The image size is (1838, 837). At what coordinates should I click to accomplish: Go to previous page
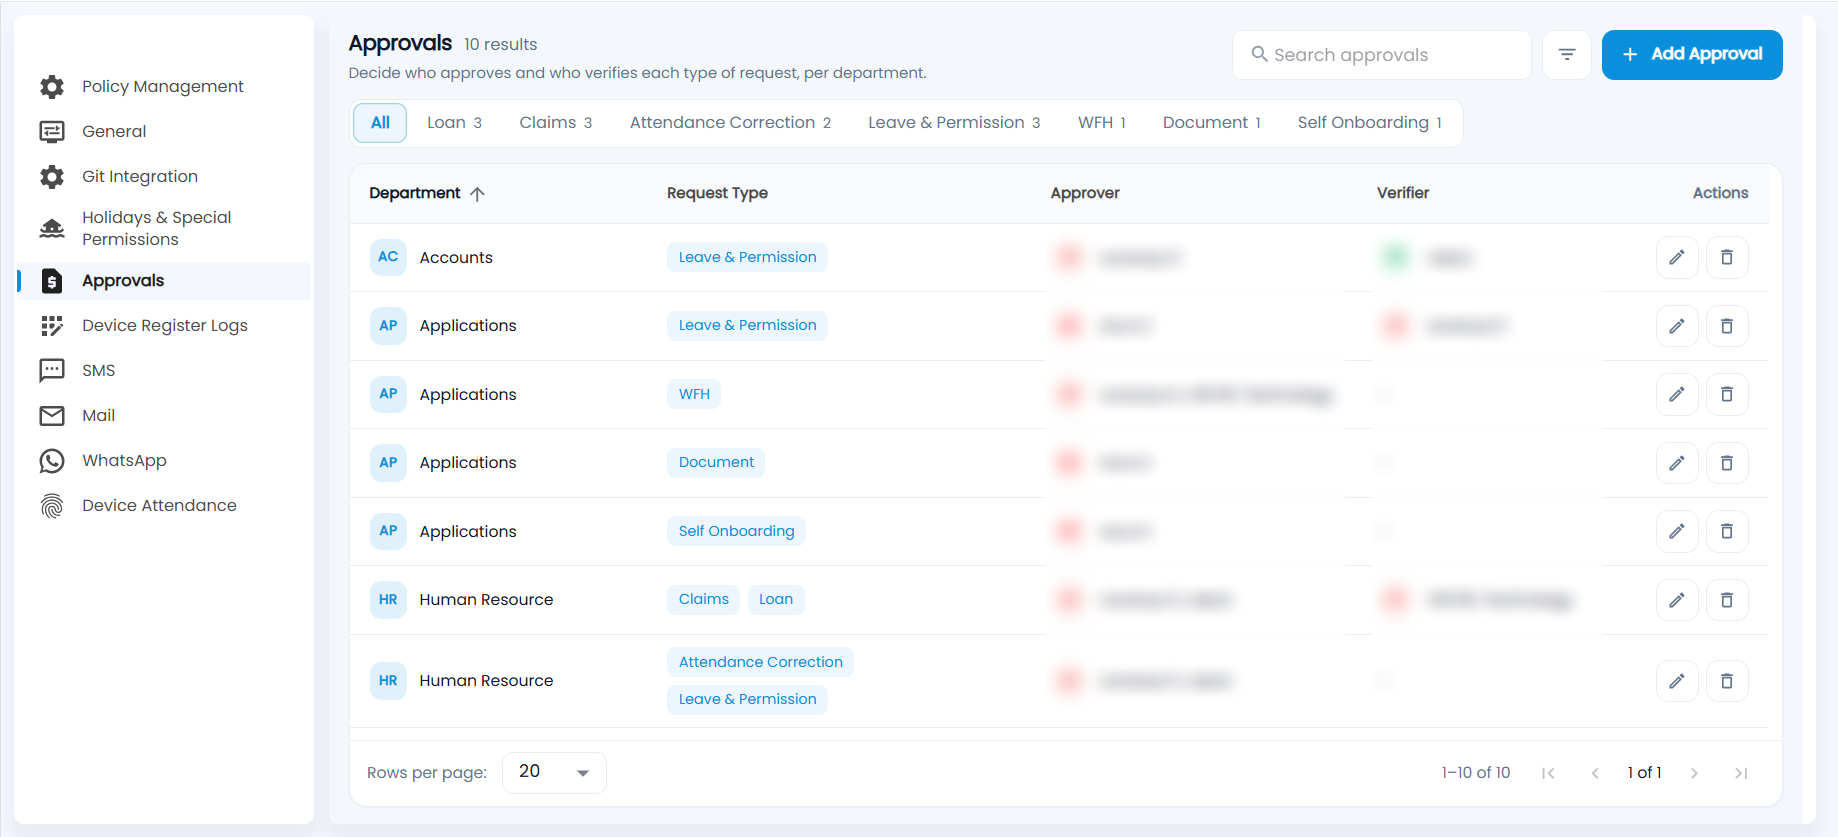click(1595, 773)
